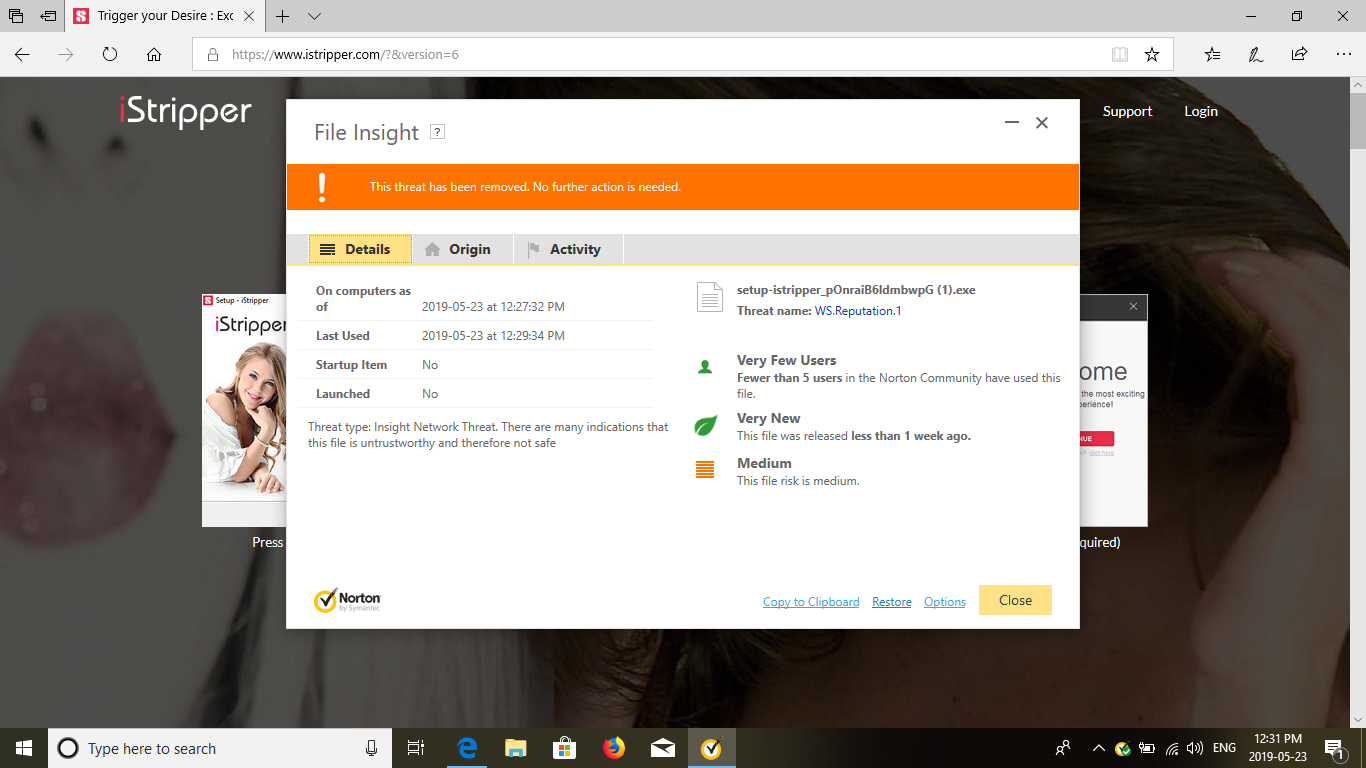Click Norton icon in system tray
This screenshot has width=1366, height=768.
point(1123,748)
